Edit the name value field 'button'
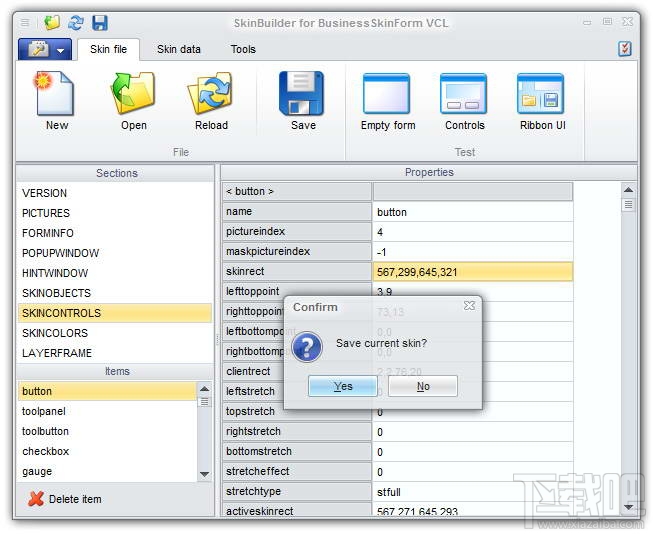Viewport: 653px width, 534px height. [473, 212]
